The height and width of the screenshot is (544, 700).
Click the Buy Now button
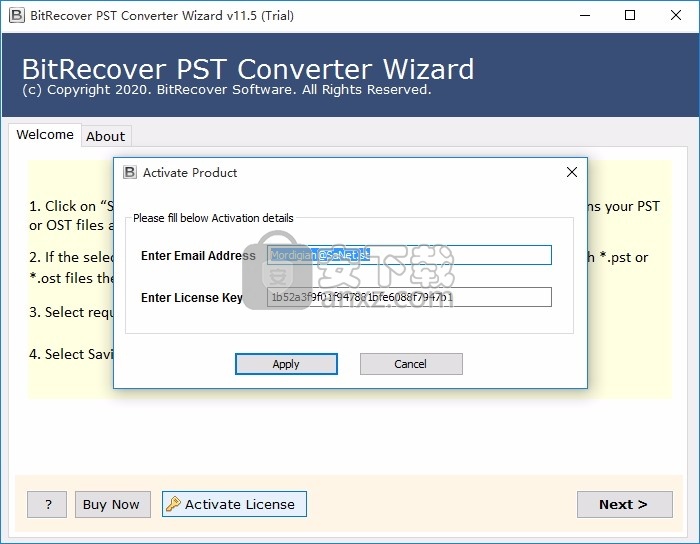112,504
